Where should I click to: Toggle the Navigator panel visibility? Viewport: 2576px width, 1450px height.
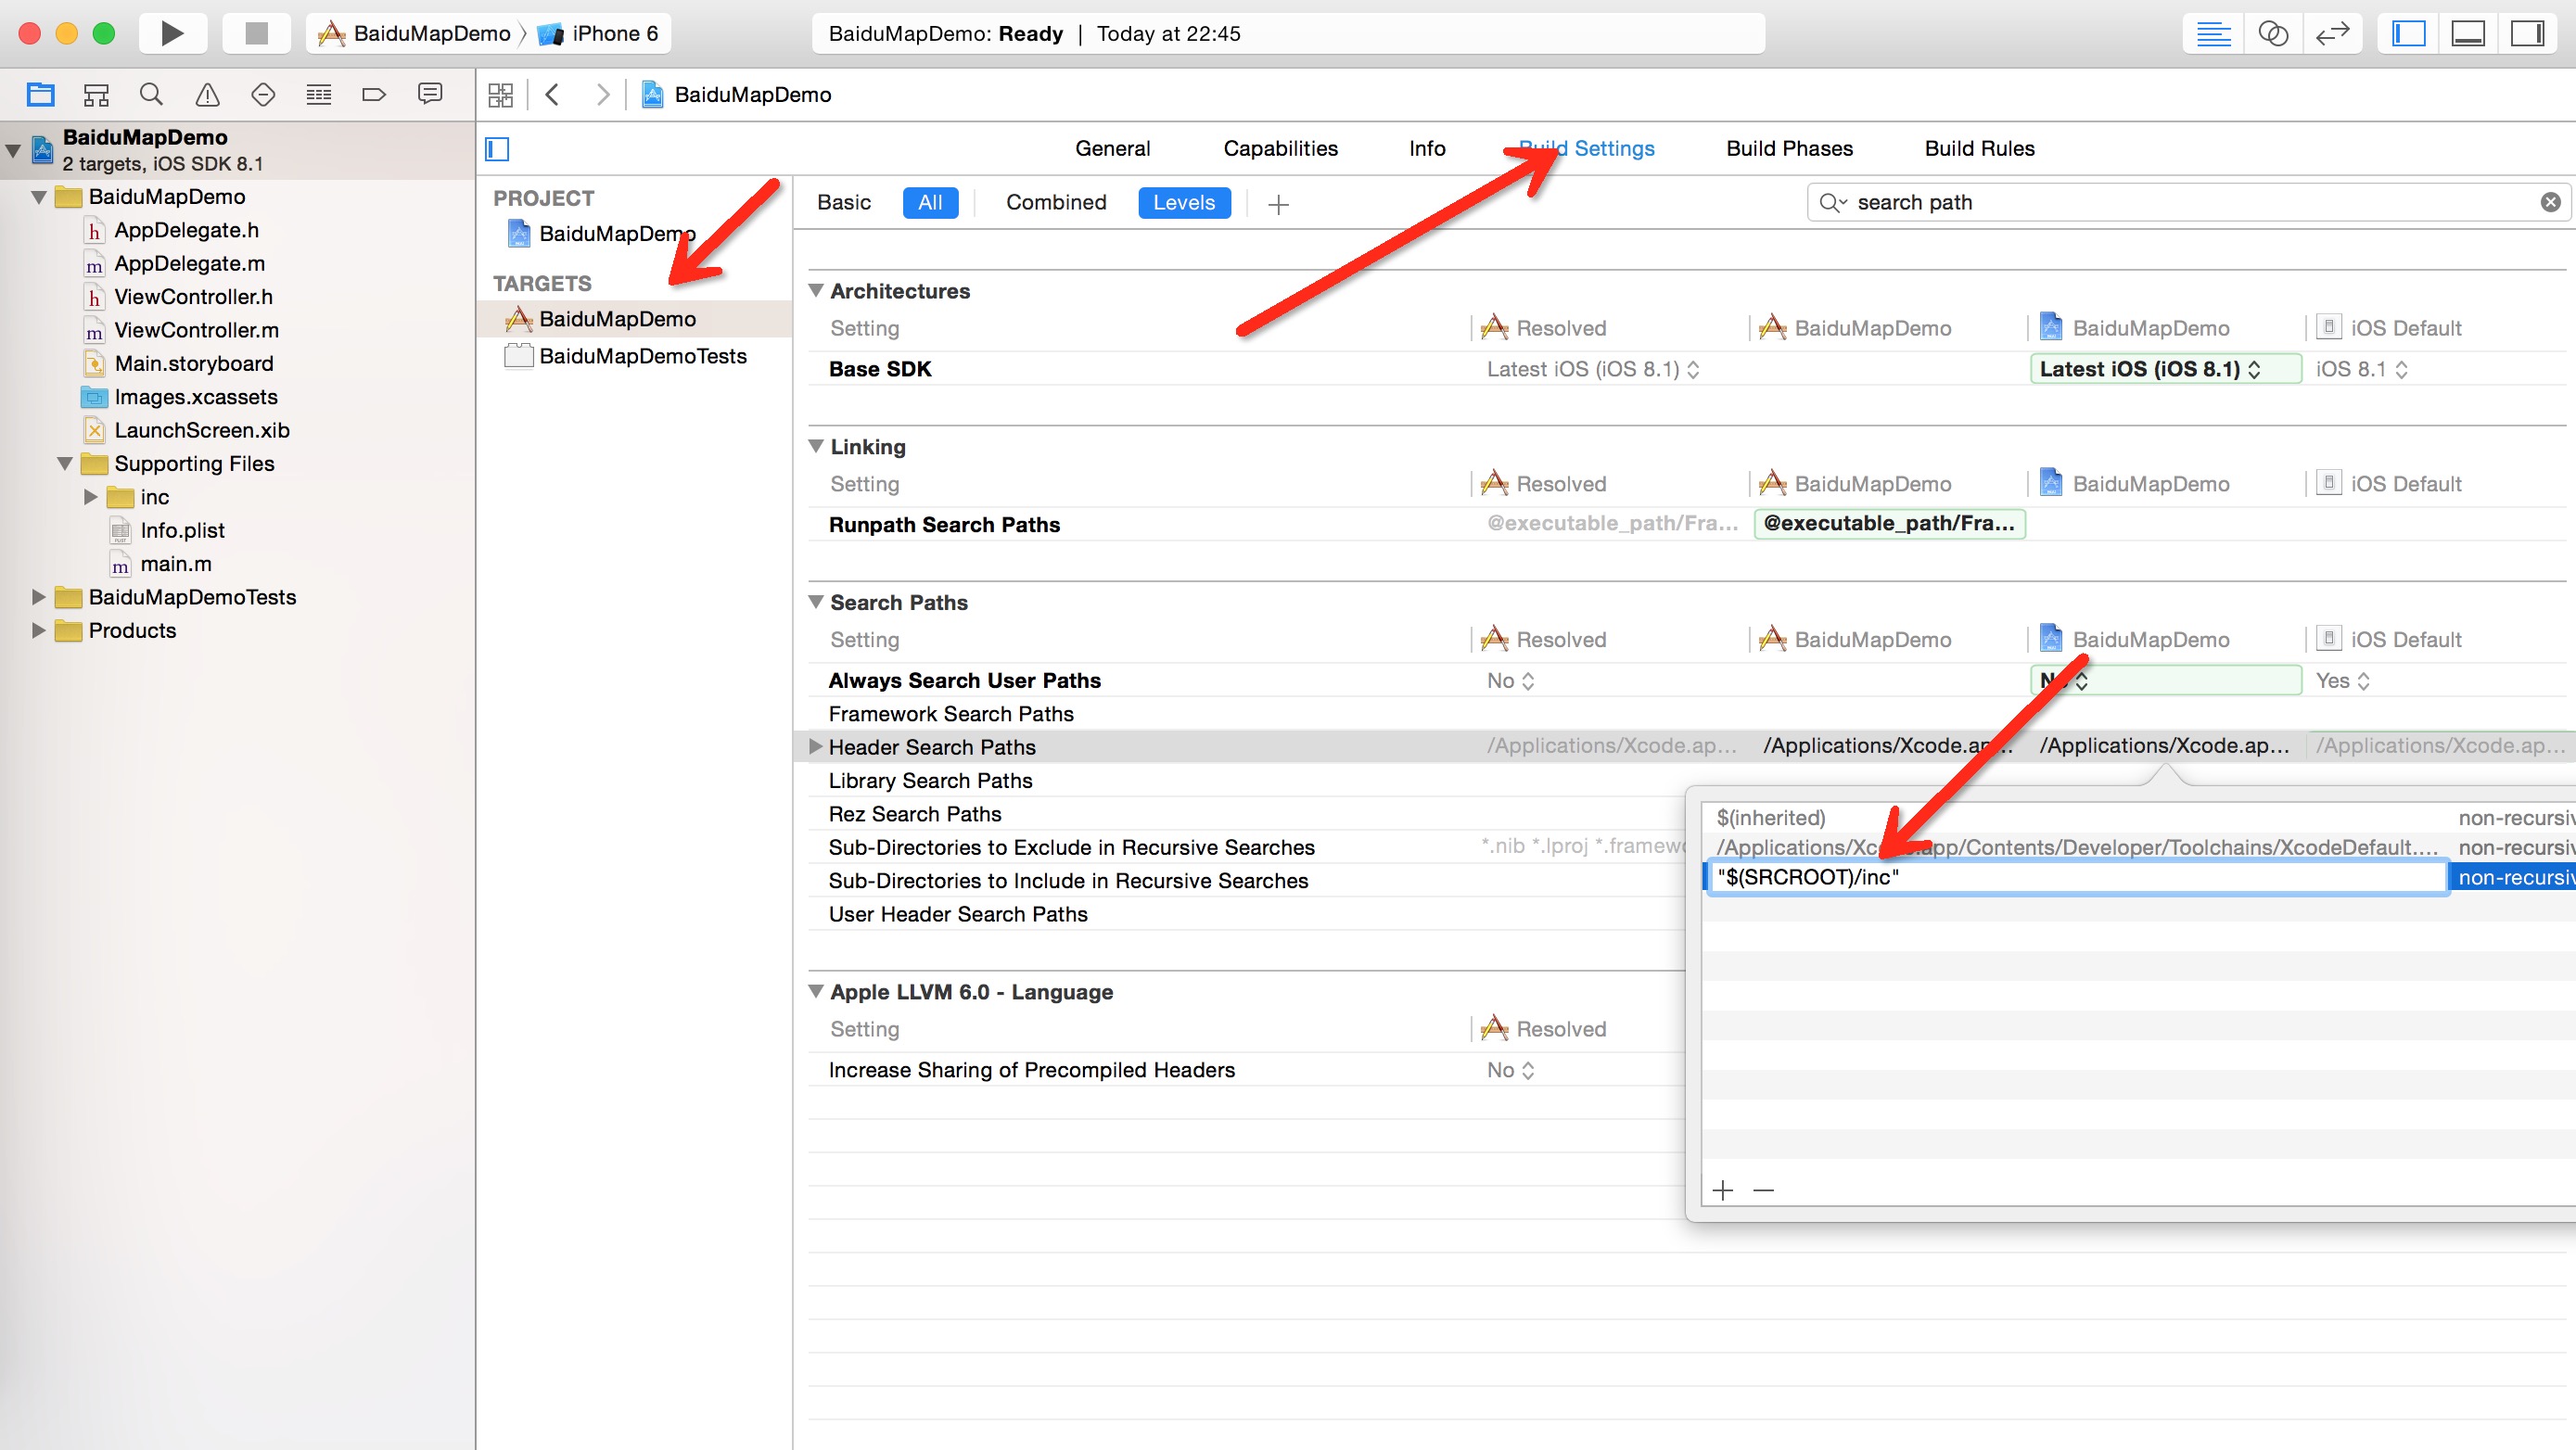[x=2408, y=34]
